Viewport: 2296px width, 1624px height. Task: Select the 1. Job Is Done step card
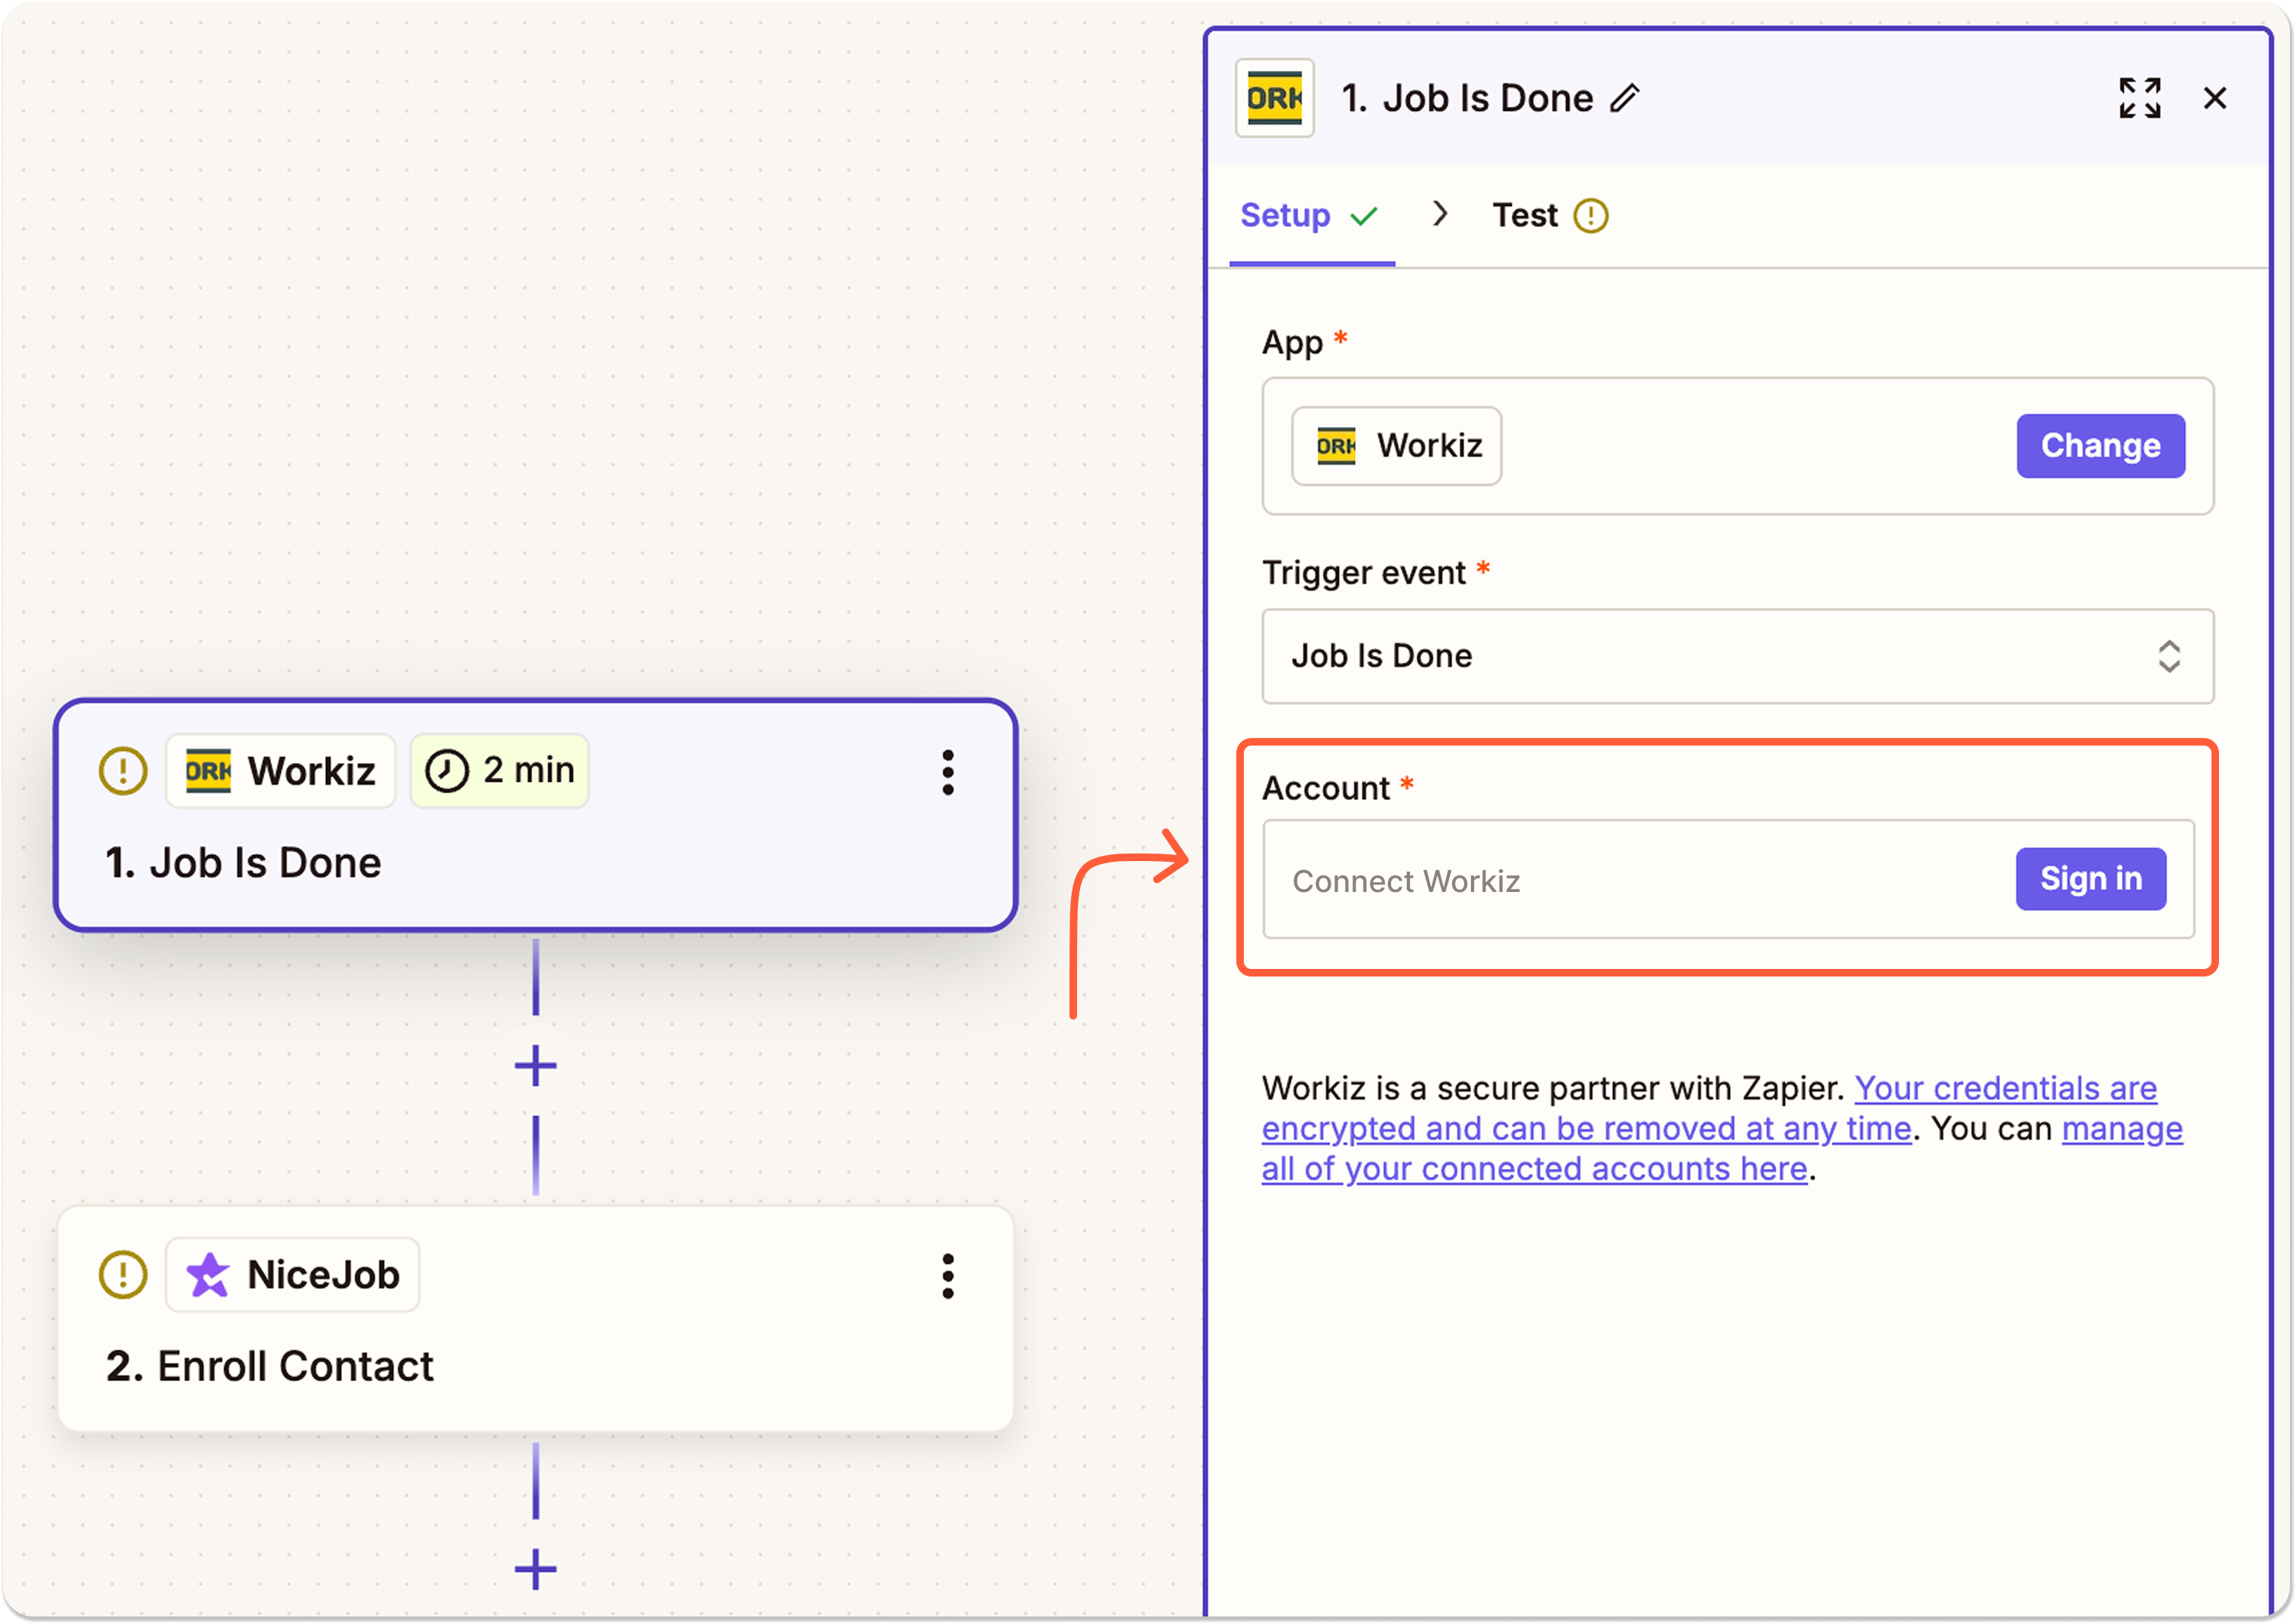[535, 815]
